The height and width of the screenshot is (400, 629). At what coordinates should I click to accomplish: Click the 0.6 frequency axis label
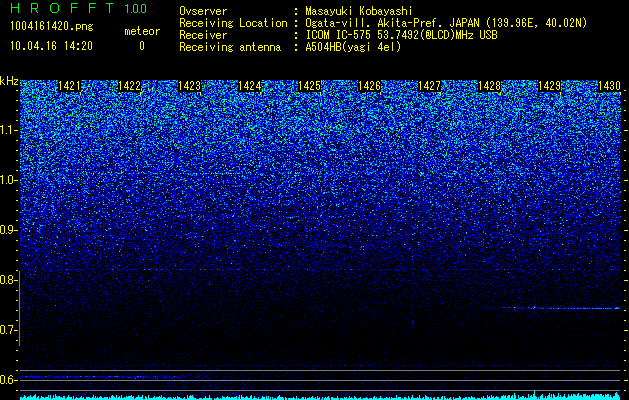[x=8, y=380]
